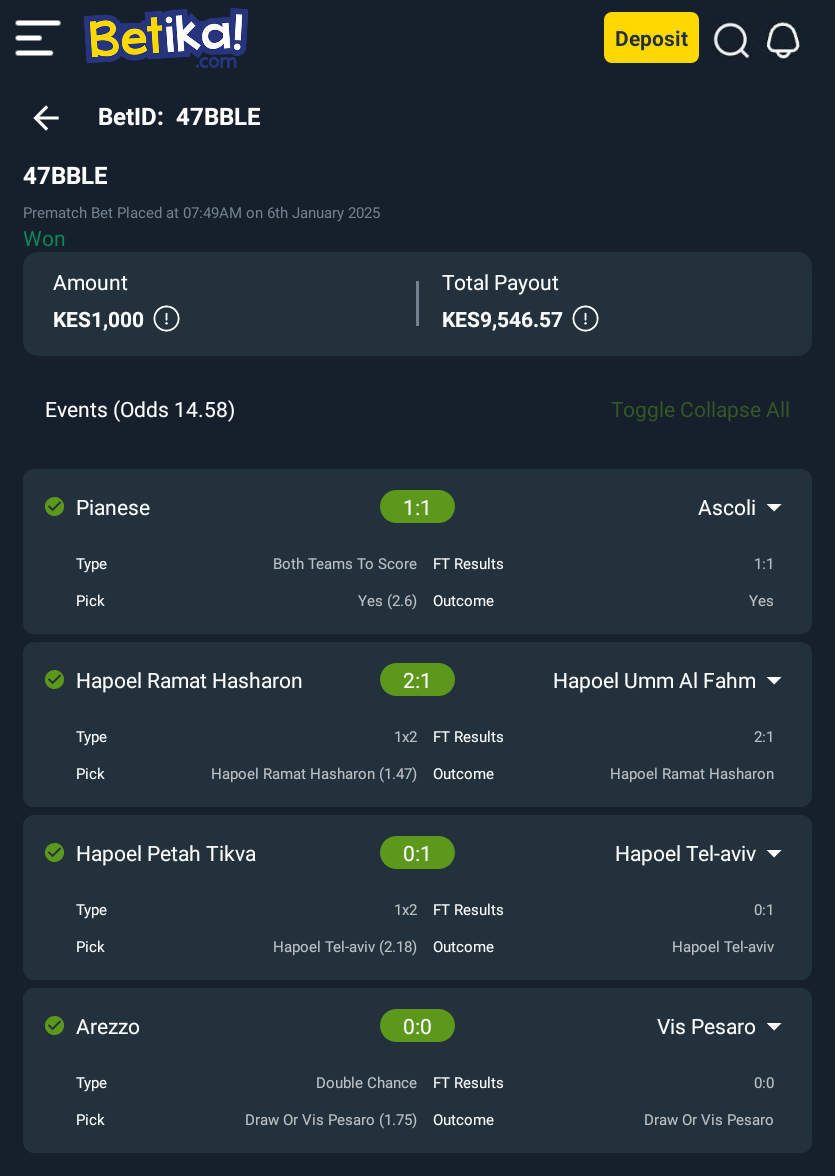This screenshot has height=1176, width=835.
Task: Click the Deposit button
Action: tap(651, 38)
